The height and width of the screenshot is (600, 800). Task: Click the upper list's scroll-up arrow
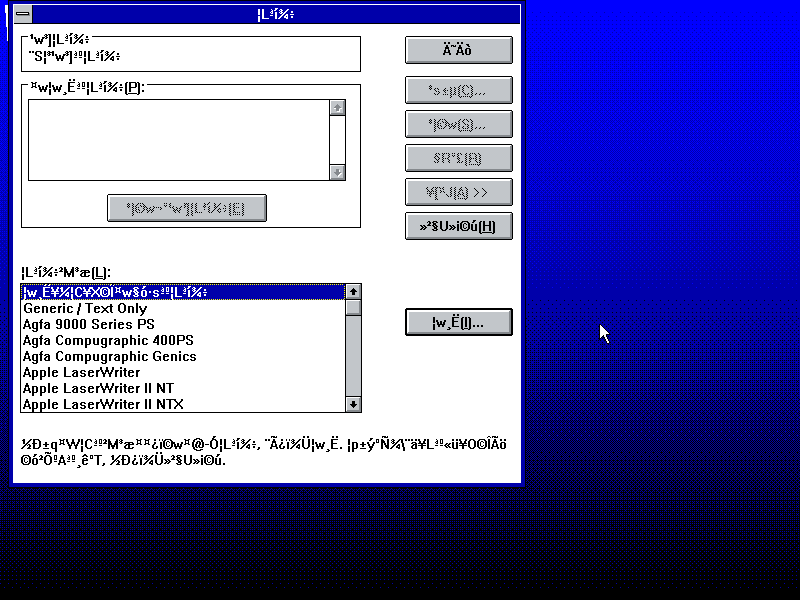pyautogui.click(x=340, y=107)
